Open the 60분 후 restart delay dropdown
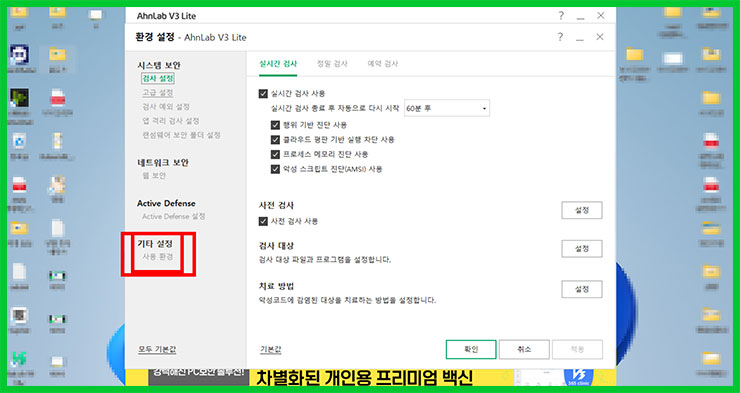 pos(447,109)
